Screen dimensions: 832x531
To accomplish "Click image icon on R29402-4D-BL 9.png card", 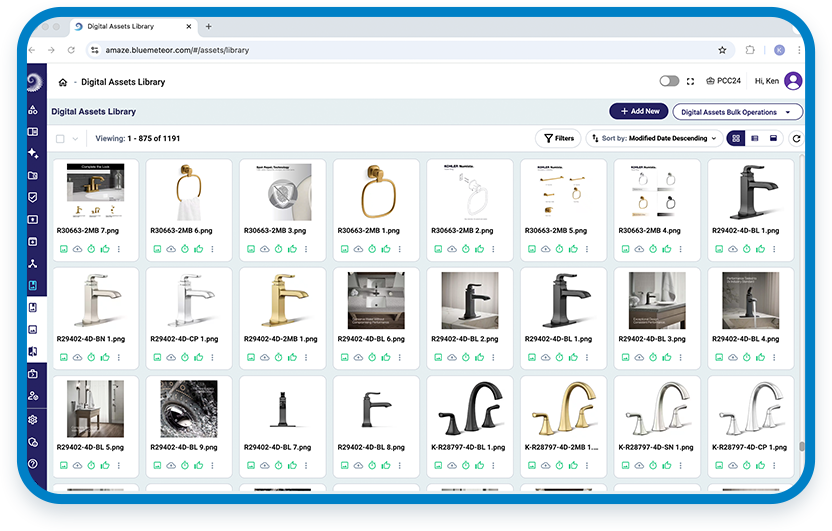I will (x=157, y=466).
